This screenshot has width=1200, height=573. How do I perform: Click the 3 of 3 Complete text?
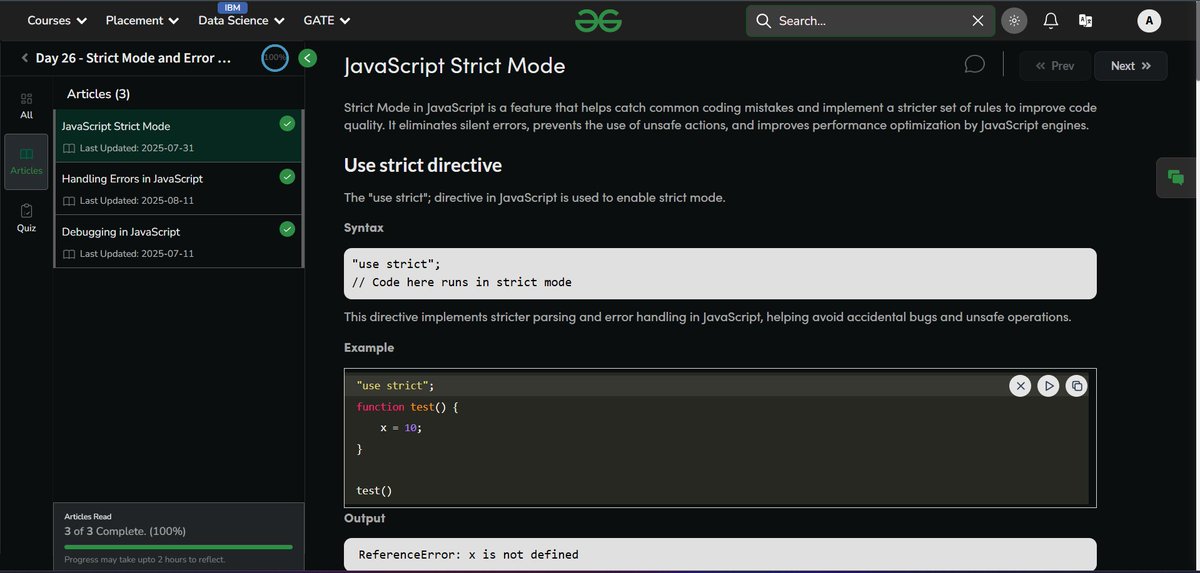[125, 531]
